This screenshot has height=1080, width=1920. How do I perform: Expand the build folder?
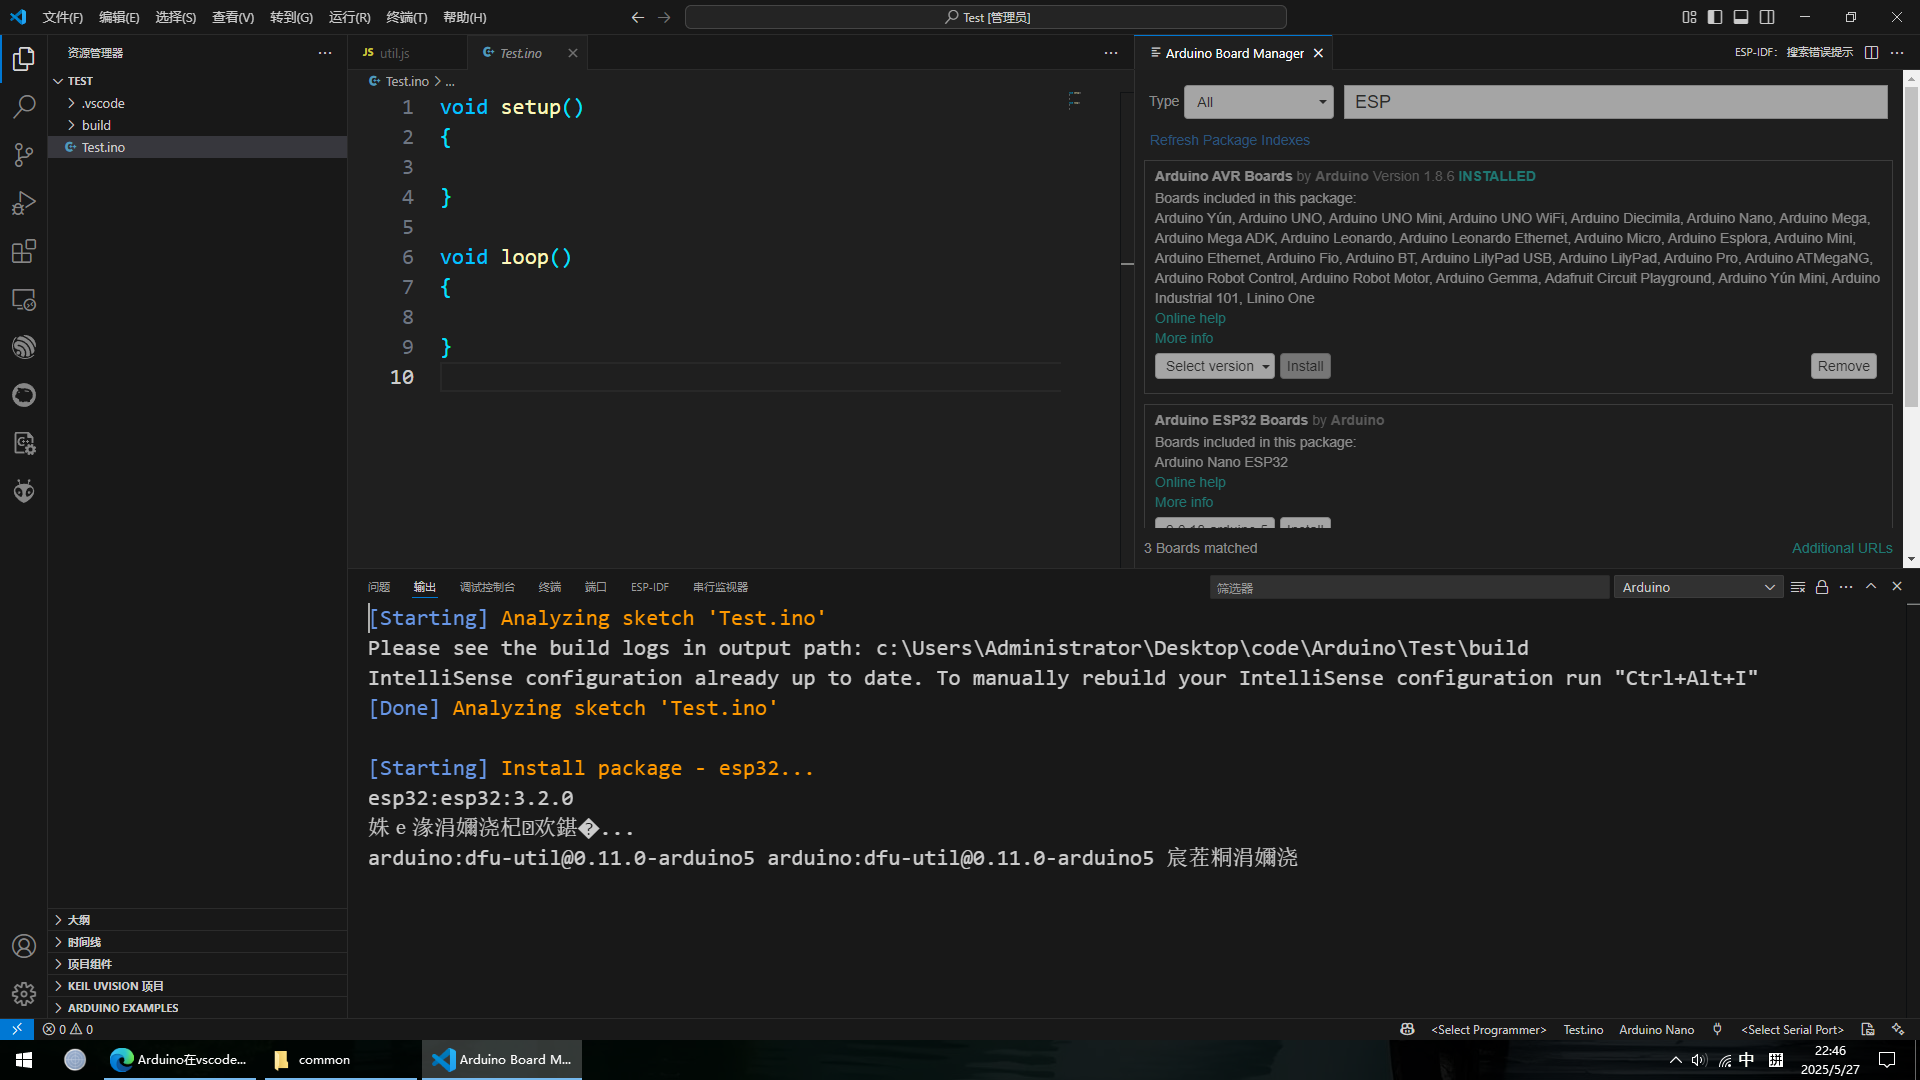(96, 125)
